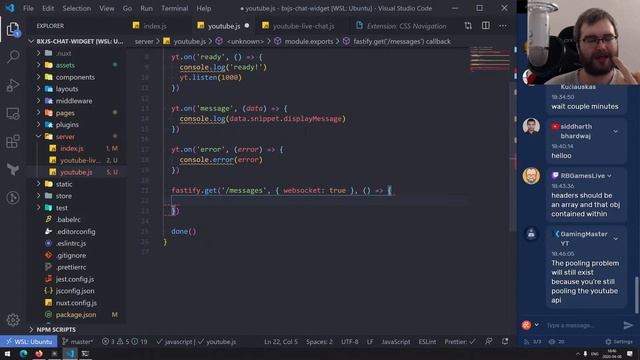Click RBGamesLive's avatar in chat

(531, 176)
